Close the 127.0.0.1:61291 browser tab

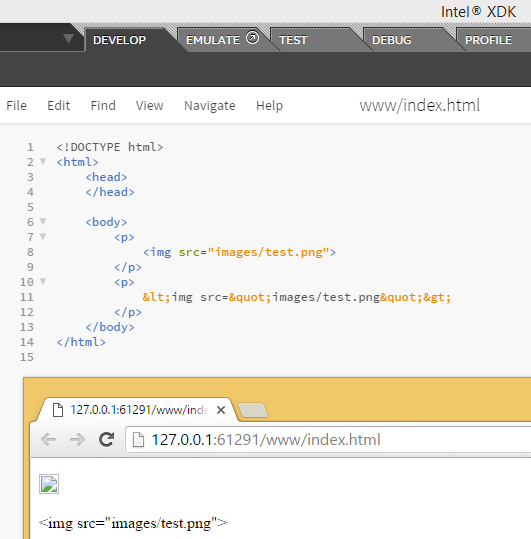coord(221,410)
